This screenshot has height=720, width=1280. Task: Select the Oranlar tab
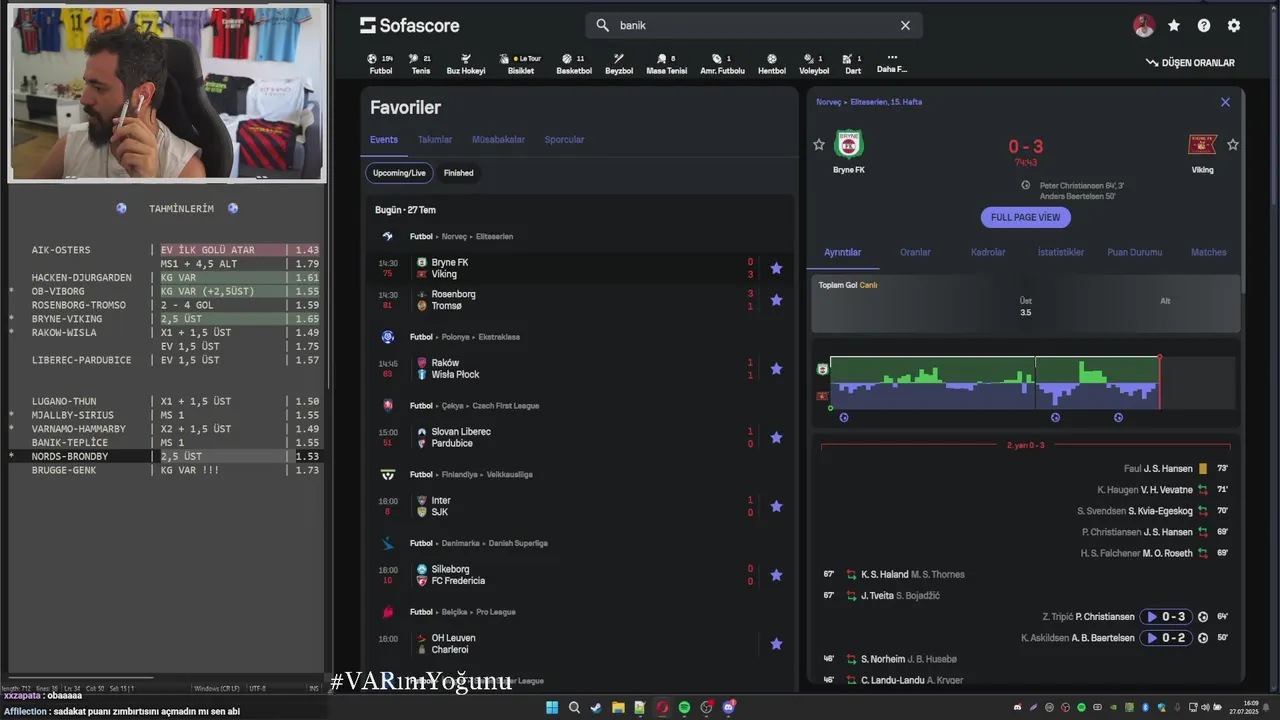coord(915,253)
